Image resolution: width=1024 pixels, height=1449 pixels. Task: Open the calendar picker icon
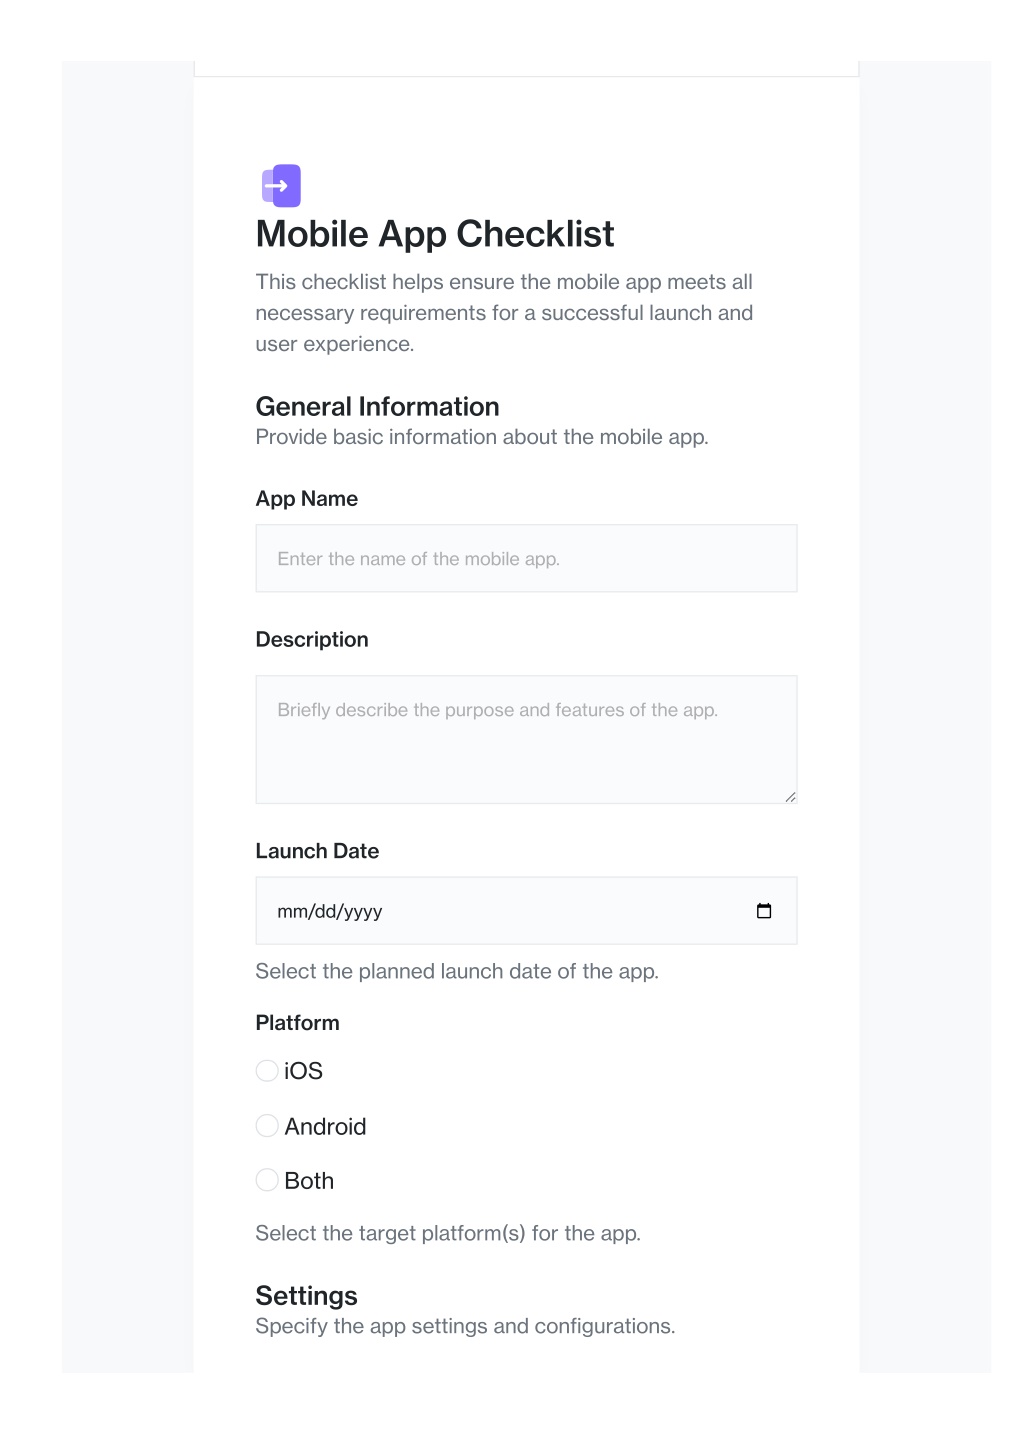764,911
